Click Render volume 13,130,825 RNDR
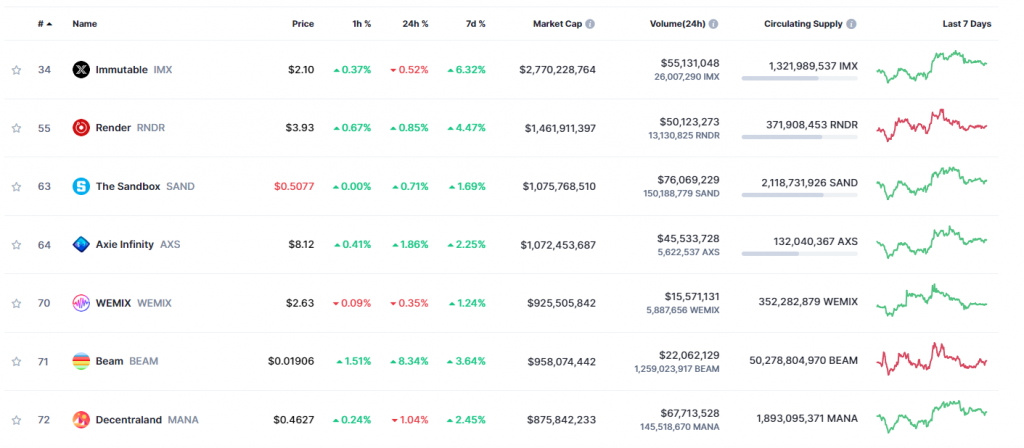Image resolution: width=1024 pixels, height=448 pixels. [682, 135]
